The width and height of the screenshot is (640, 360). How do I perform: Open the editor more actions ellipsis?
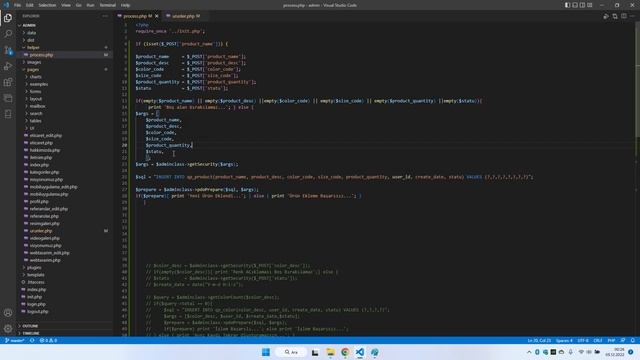632,16
